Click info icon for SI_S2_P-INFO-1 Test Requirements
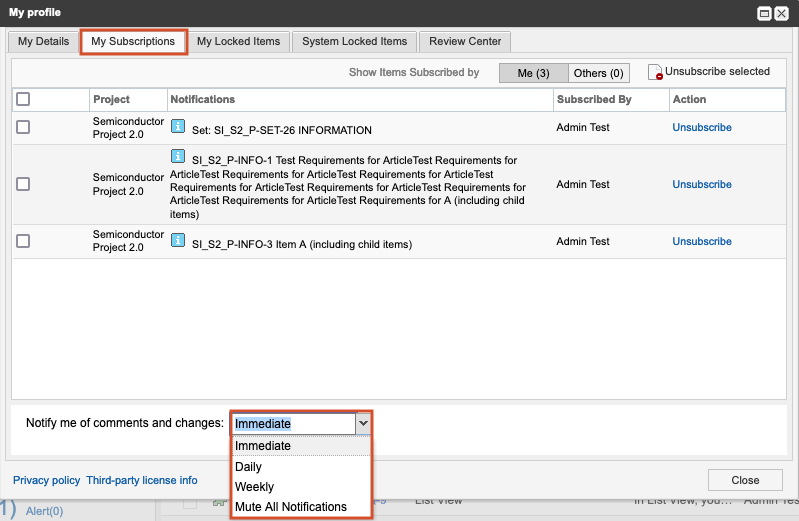The height and width of the screenshot is (521, 799). [178, 156]
